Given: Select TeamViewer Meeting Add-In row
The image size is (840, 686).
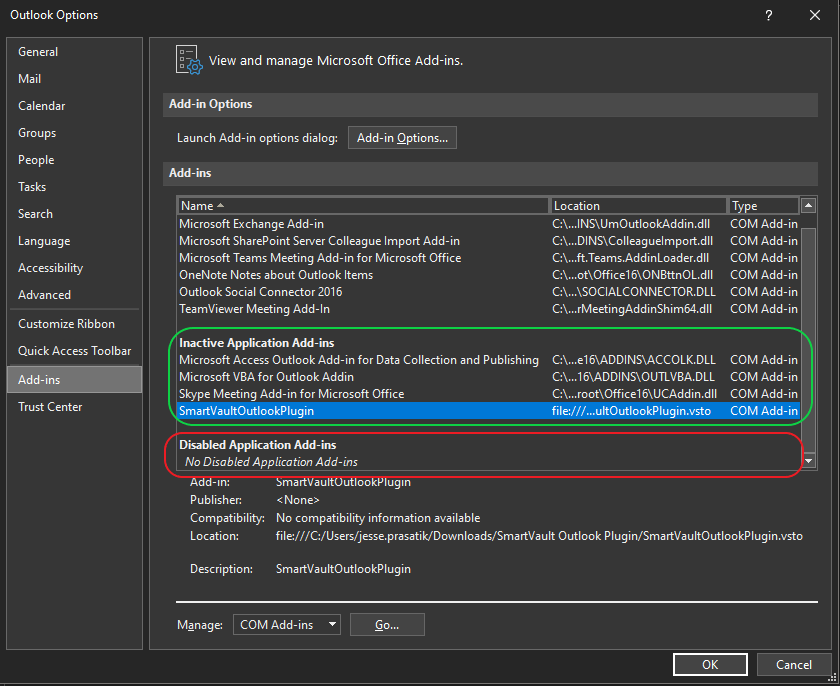Looking at the screenshot, I should [489, 309].
